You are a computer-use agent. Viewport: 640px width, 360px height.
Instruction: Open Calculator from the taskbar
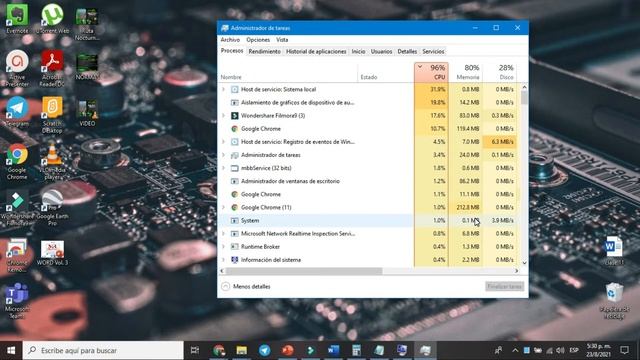tap(356, 350)
